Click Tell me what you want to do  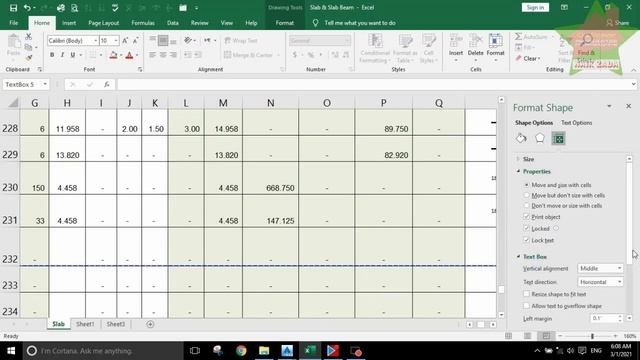coord(360,23)
